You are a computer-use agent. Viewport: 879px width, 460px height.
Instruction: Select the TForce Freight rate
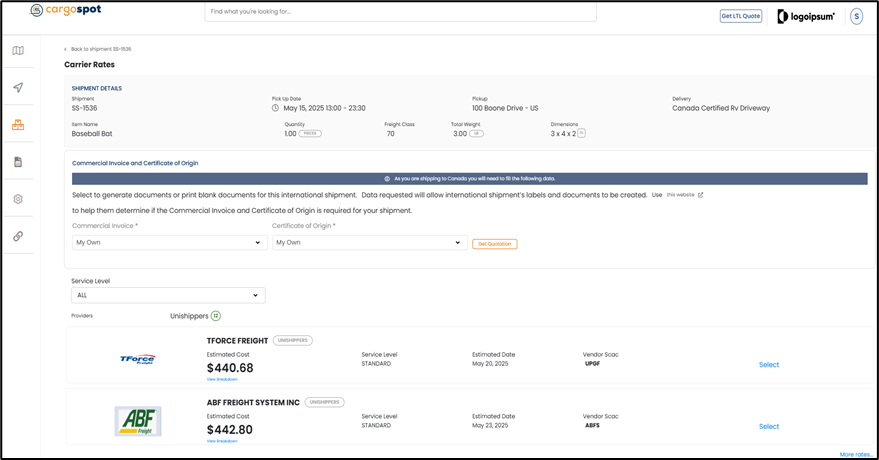768,365
